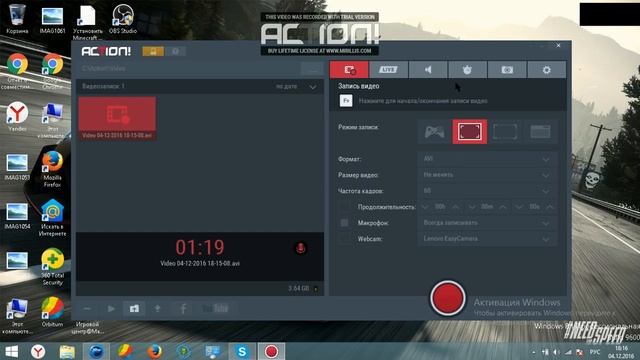This screenshot has width=640, height=360.
Task: Open the Orbitum desktop shortcut
Action: [x=52, y=312]
